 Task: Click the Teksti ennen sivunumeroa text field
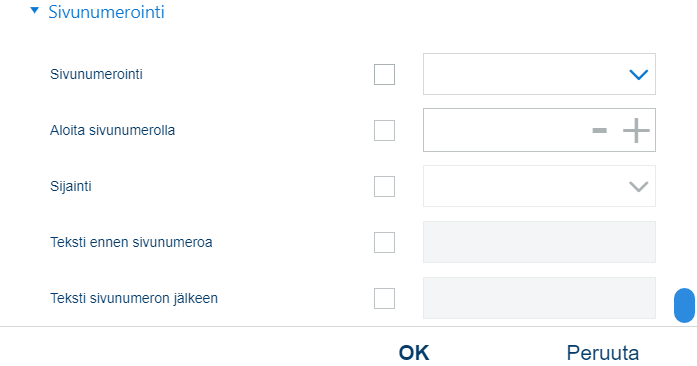(x=539, y=242)
